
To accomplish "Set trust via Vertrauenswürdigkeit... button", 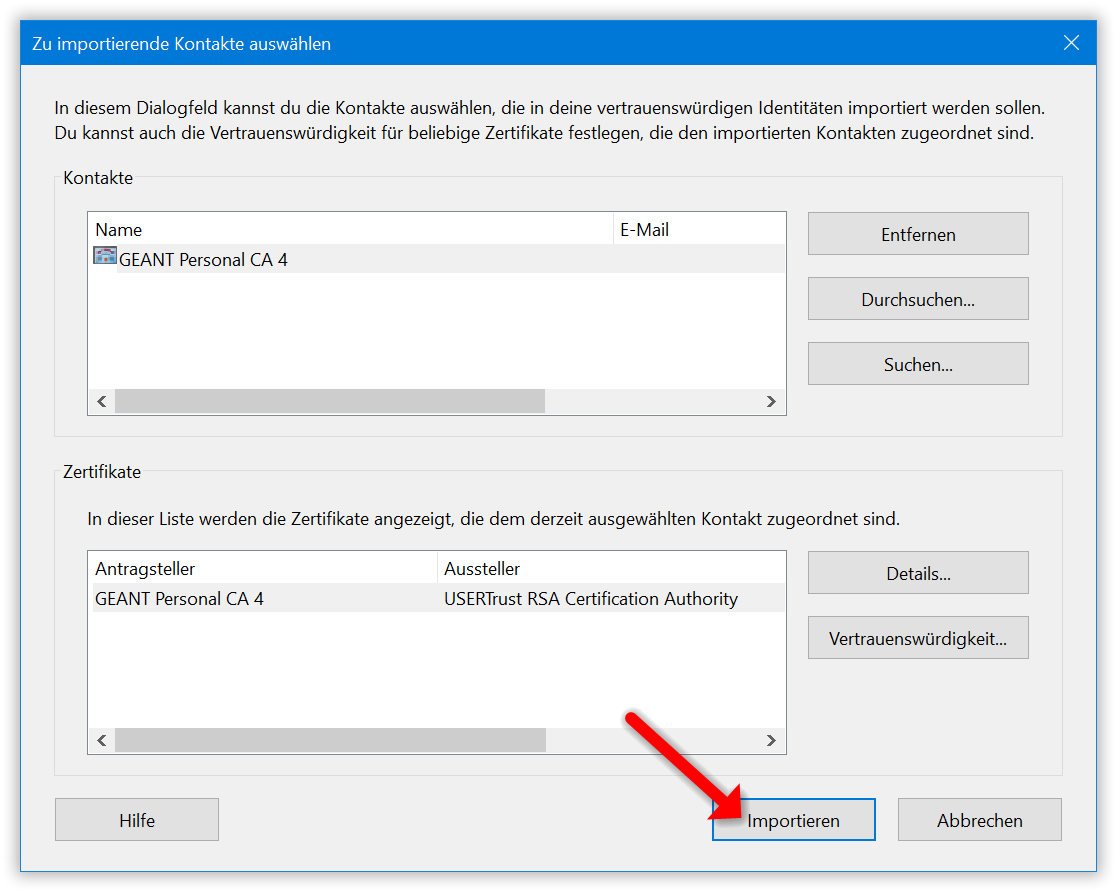I will tap(918, 638).
